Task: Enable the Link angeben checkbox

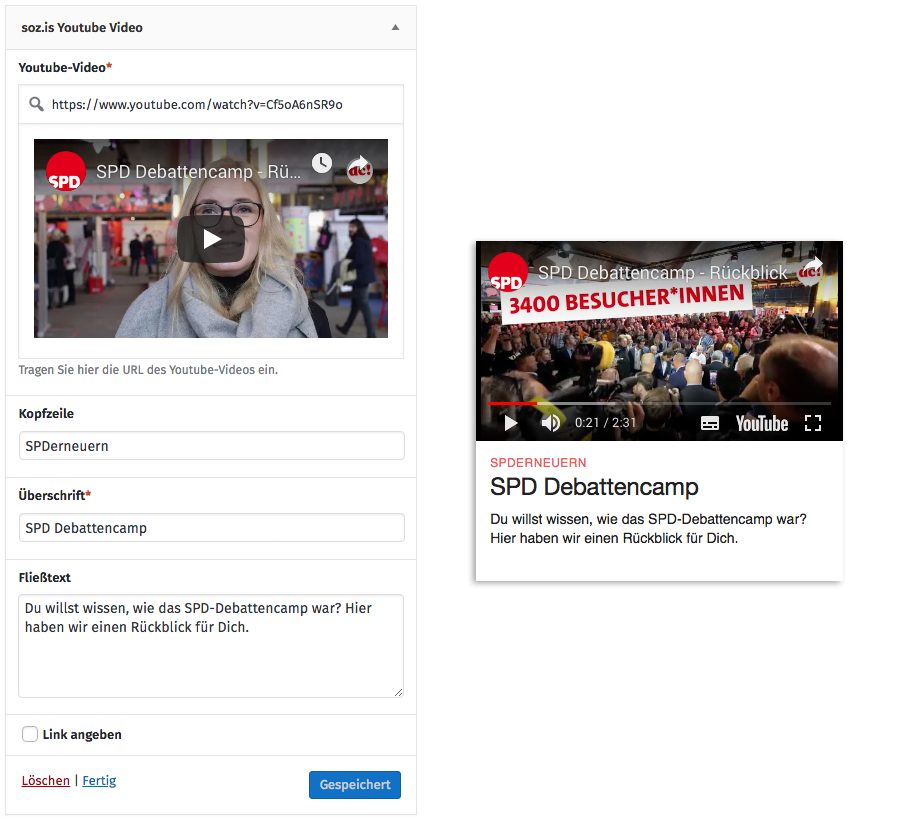Action: click(x=30, y=734)
